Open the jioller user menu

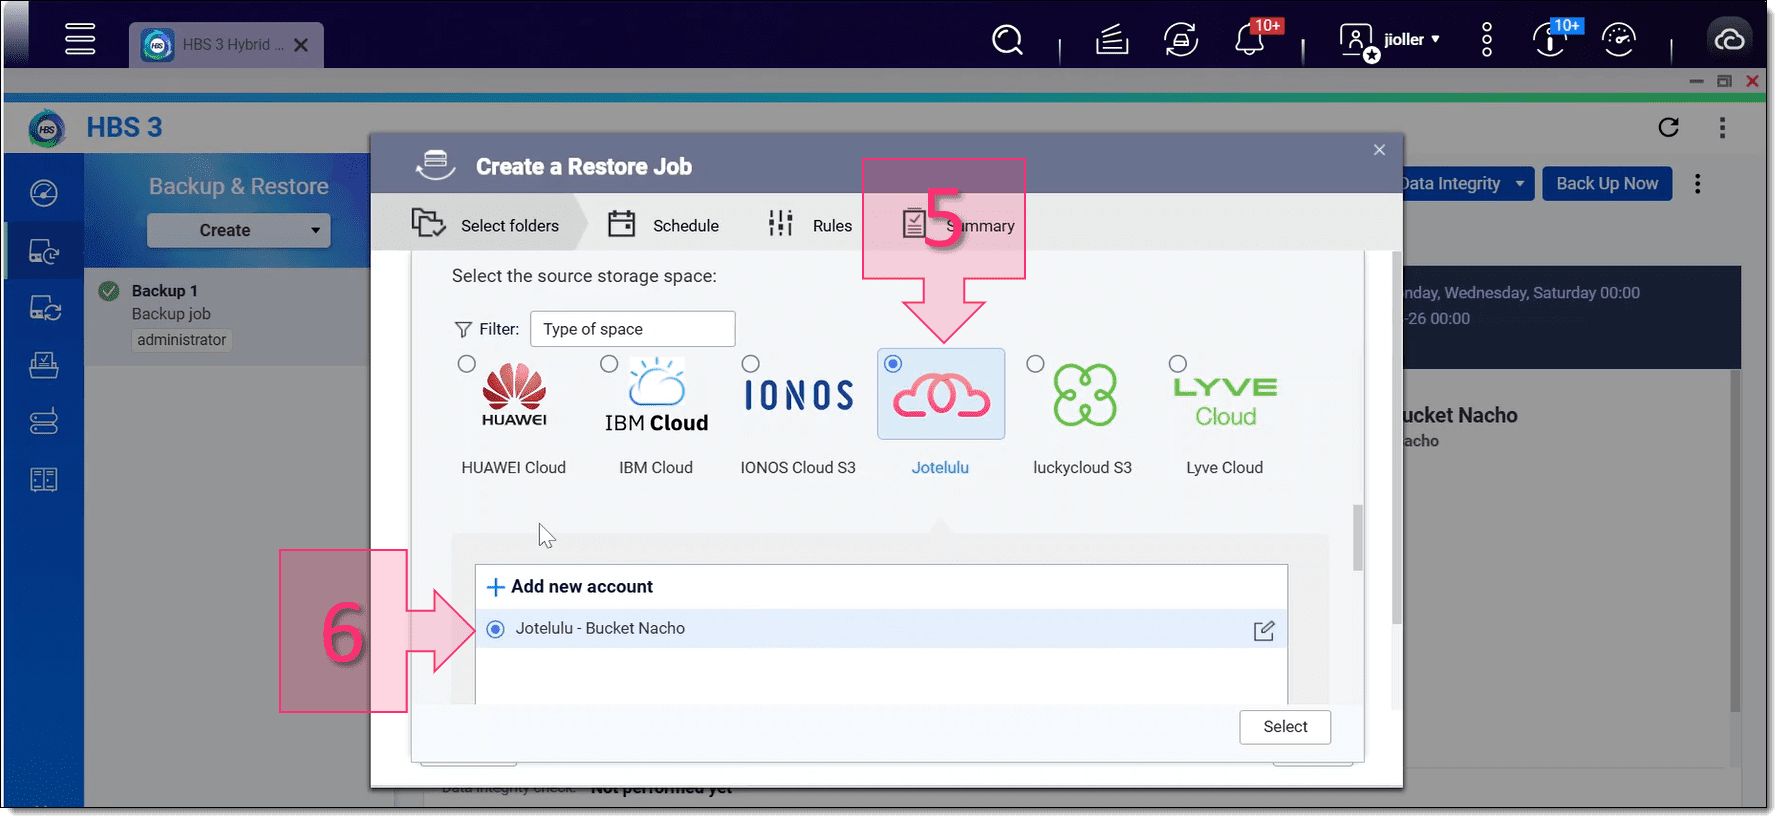point(1390,40)
